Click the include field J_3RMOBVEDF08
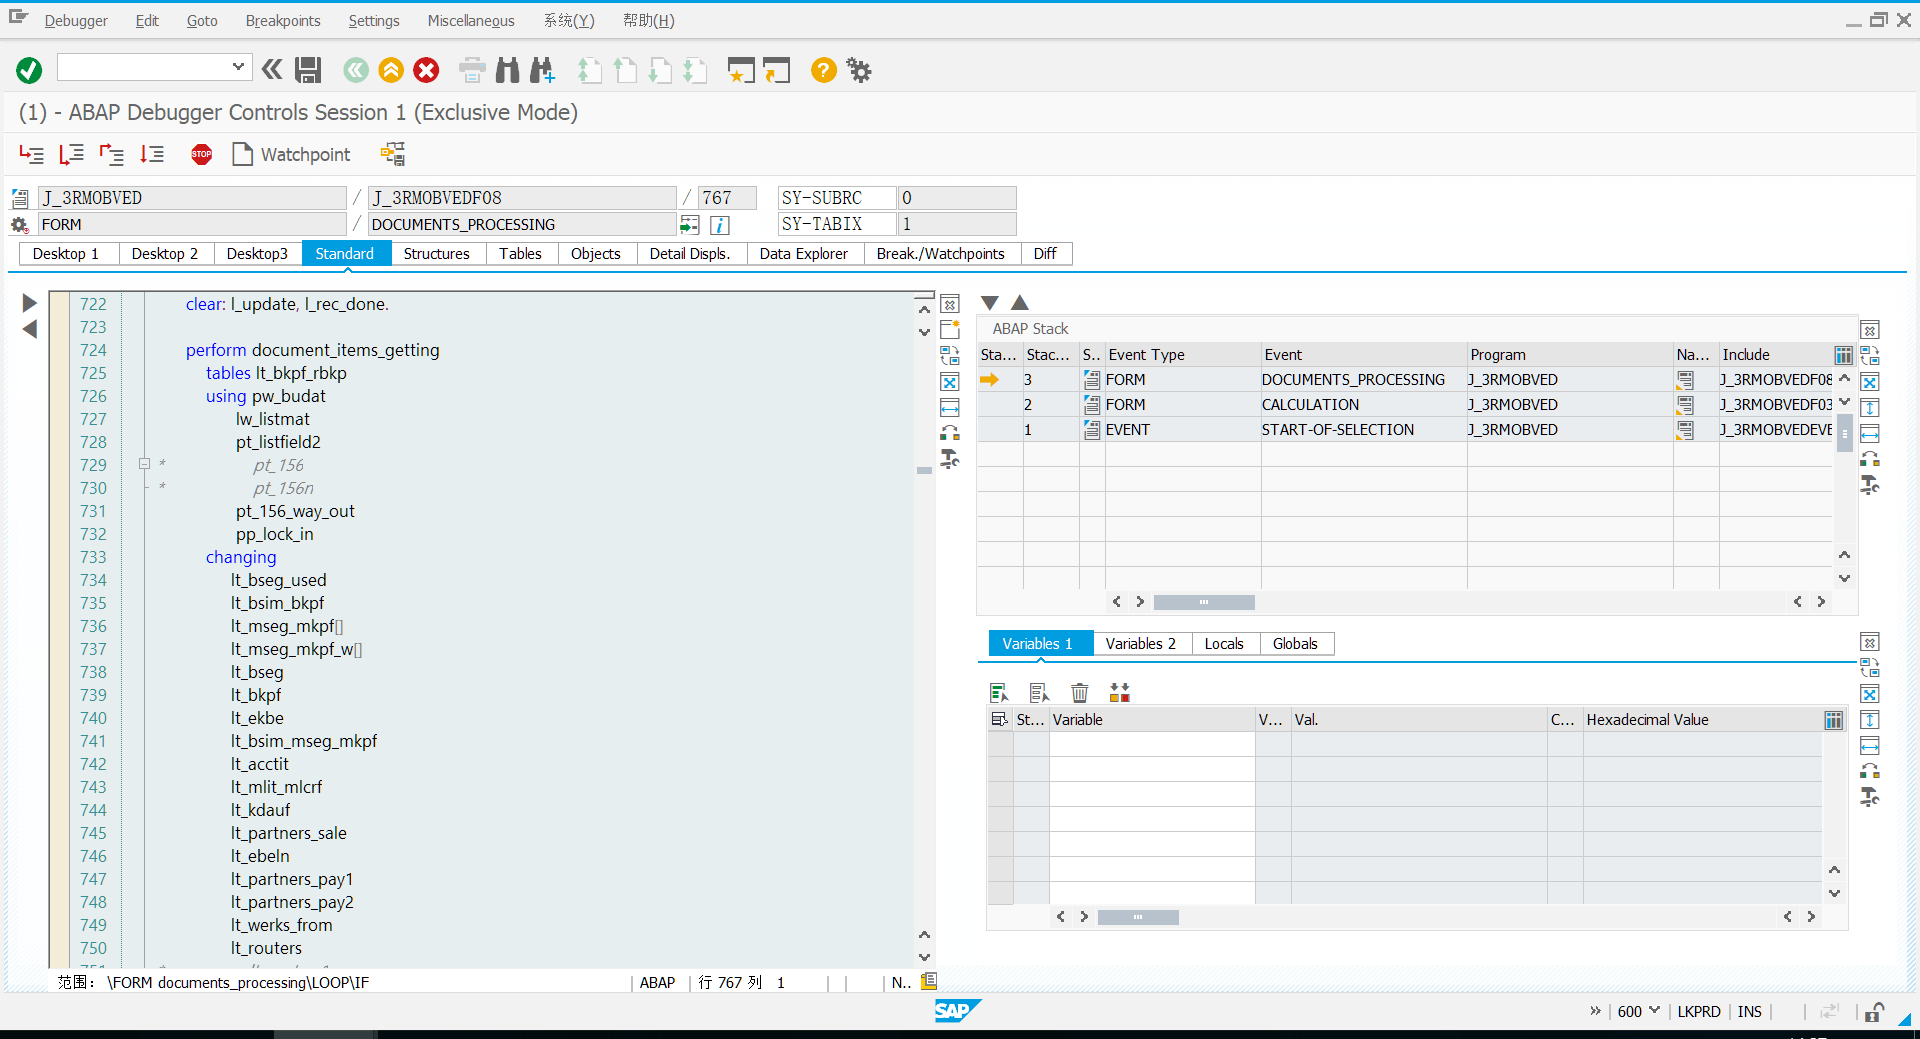 point(522,198)
